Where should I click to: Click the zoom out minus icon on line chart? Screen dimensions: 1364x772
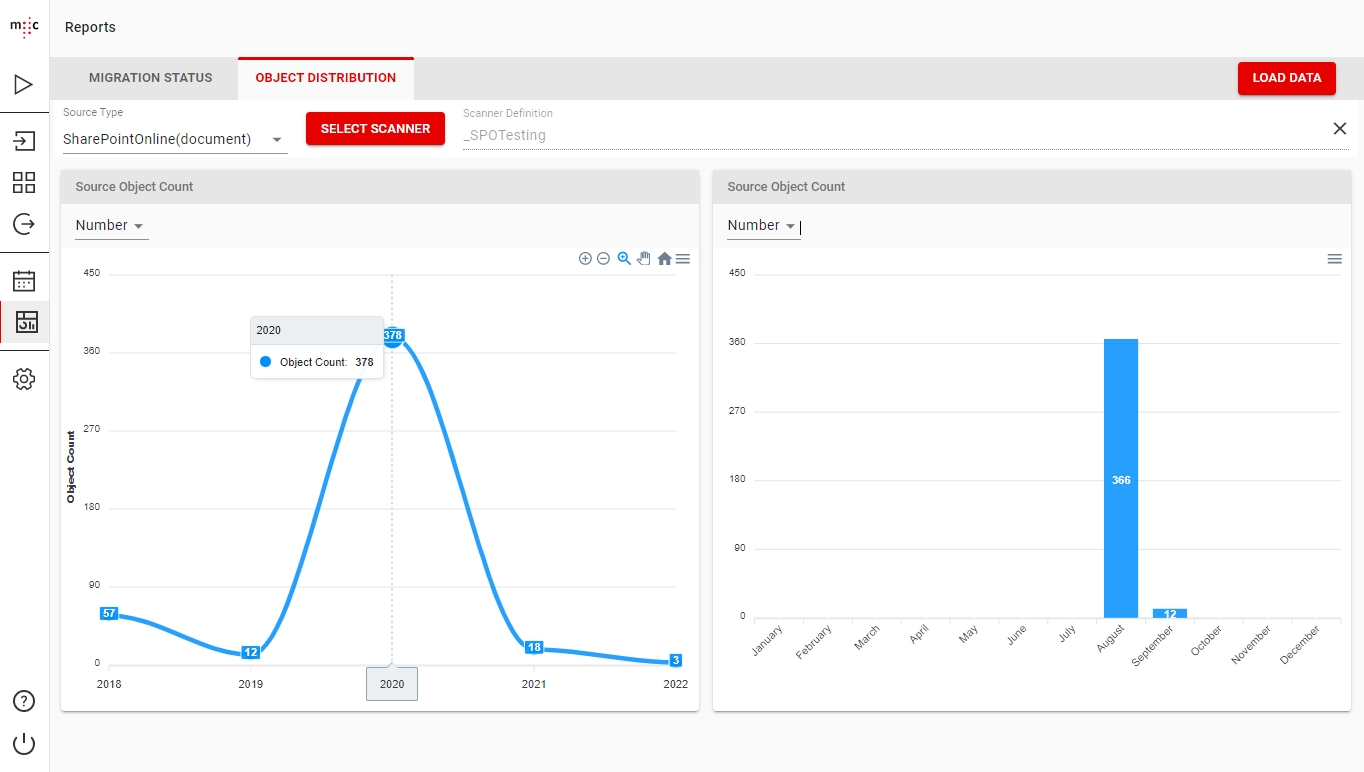(603, 259)
